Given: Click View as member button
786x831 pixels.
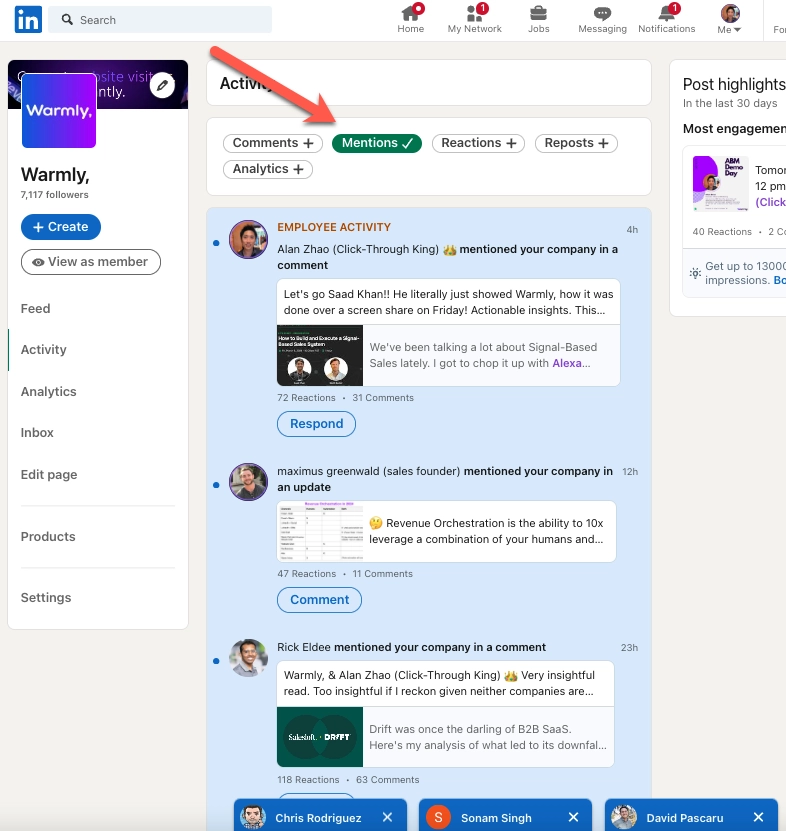Looking at the screenshot, I should [91, 262].
